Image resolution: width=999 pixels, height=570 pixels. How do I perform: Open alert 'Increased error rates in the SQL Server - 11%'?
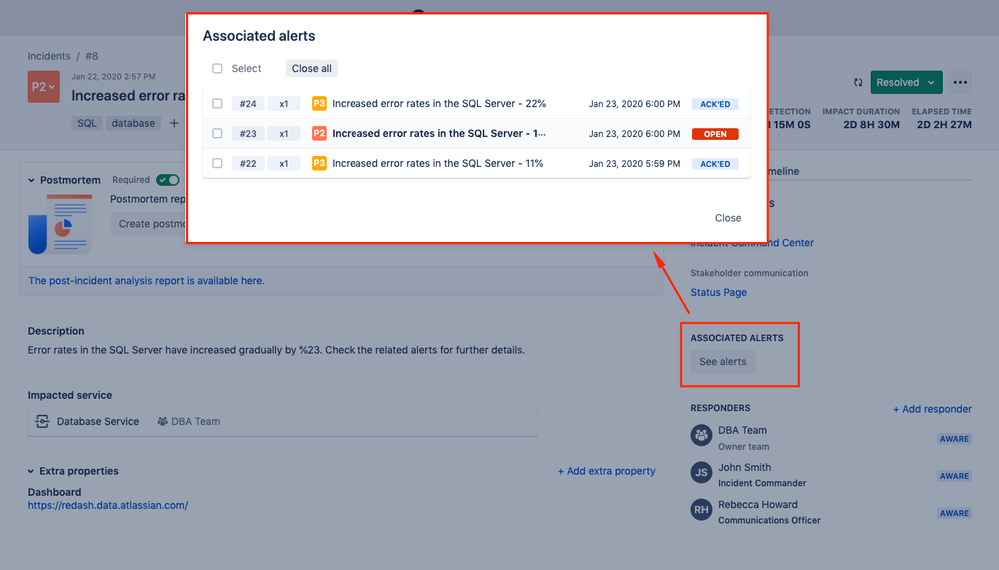click(438, 163)
